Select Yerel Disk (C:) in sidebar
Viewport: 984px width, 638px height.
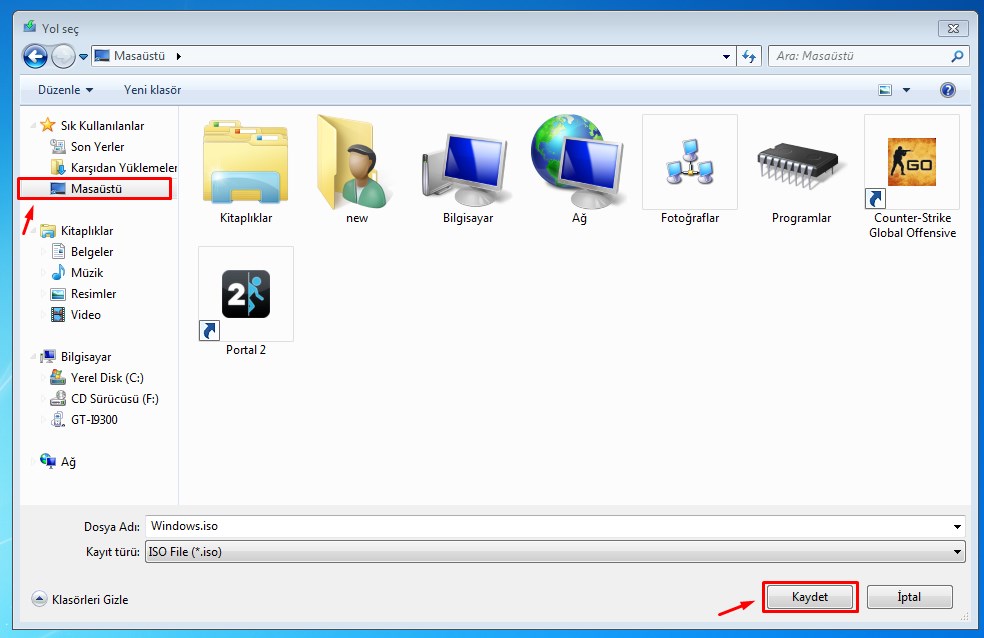pyautogui.click(x=107, y=378)
